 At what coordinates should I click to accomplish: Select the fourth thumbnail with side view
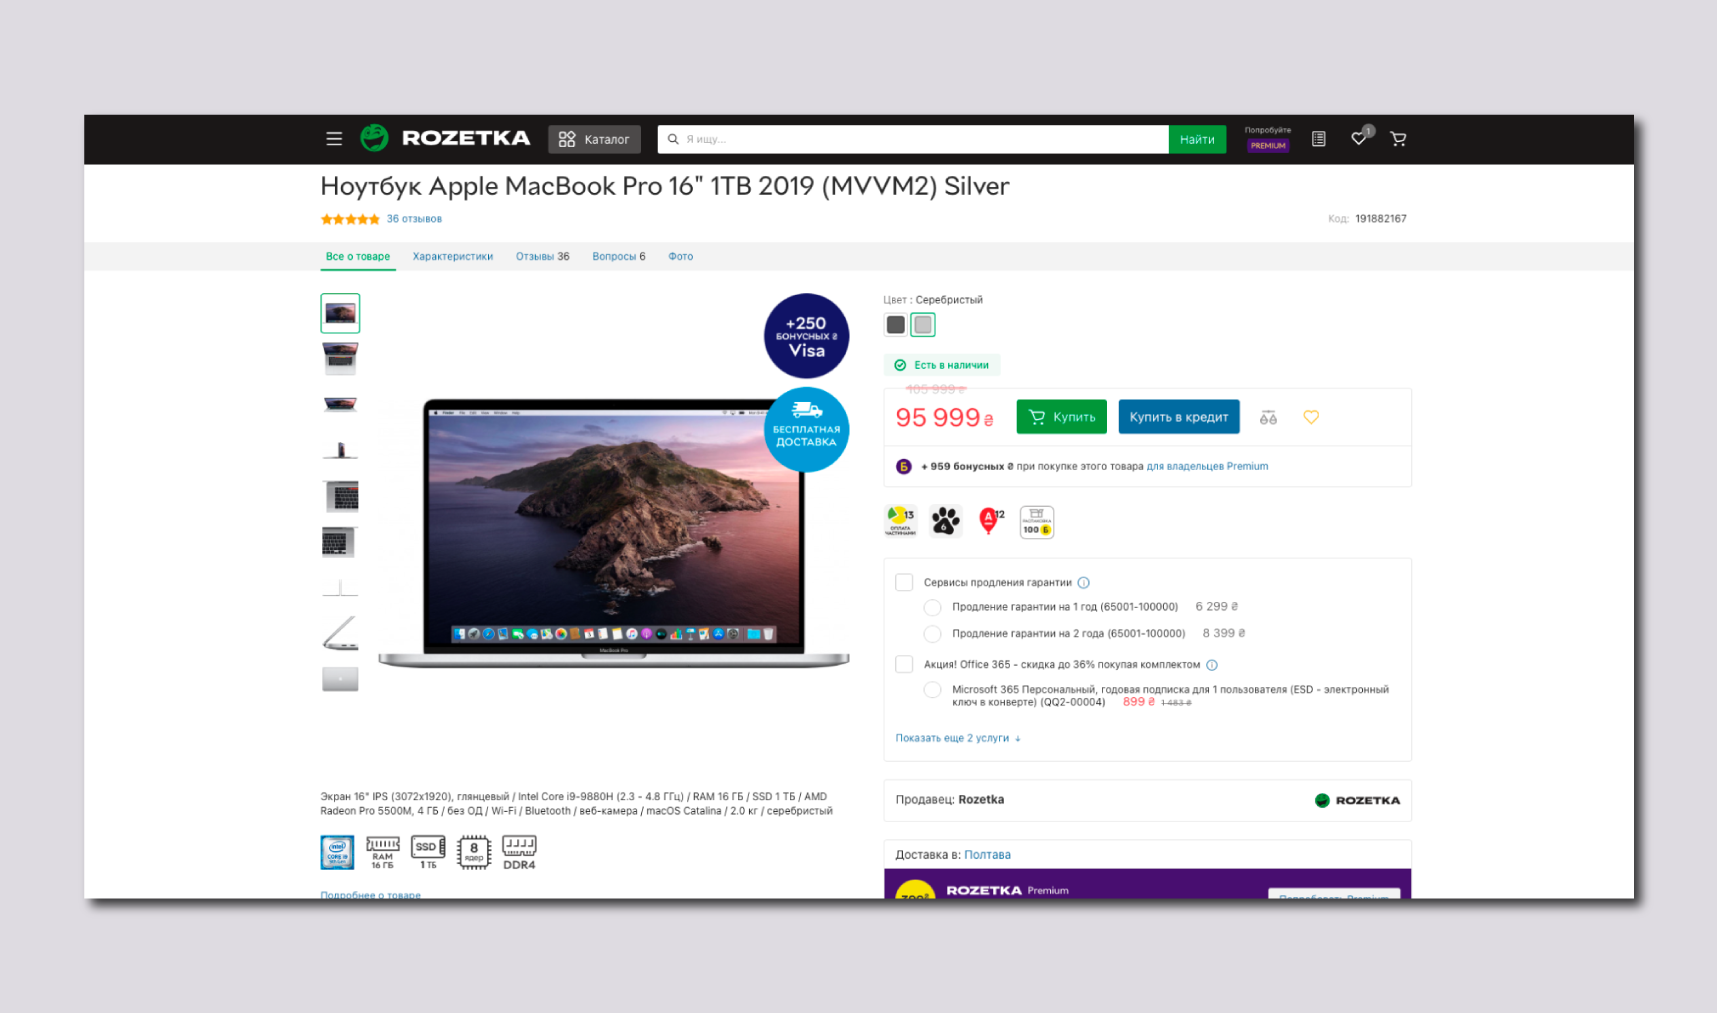[340, 450]
